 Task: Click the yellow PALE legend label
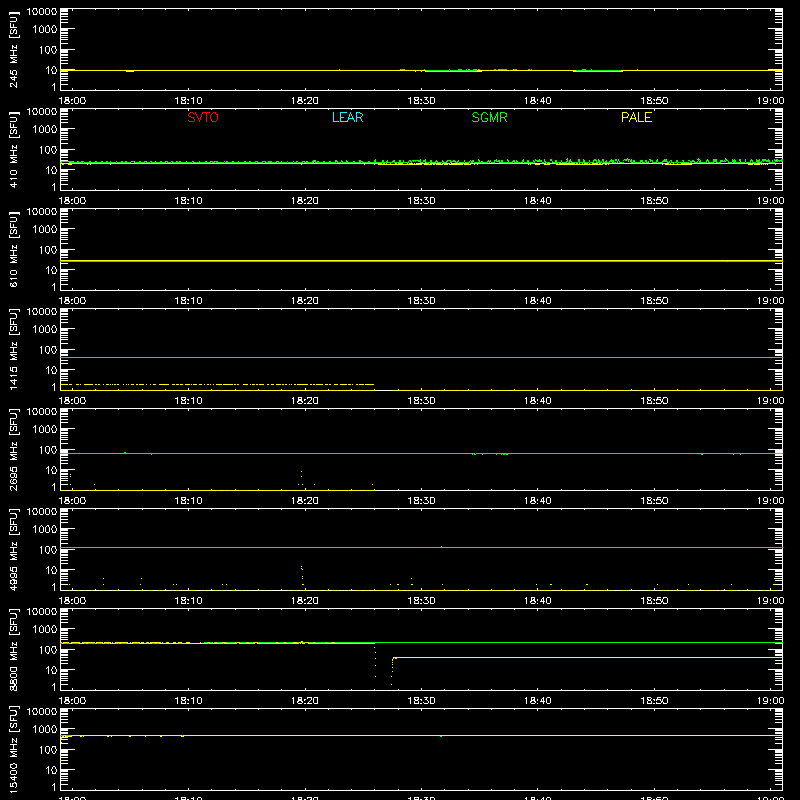[x=636, y=117]
